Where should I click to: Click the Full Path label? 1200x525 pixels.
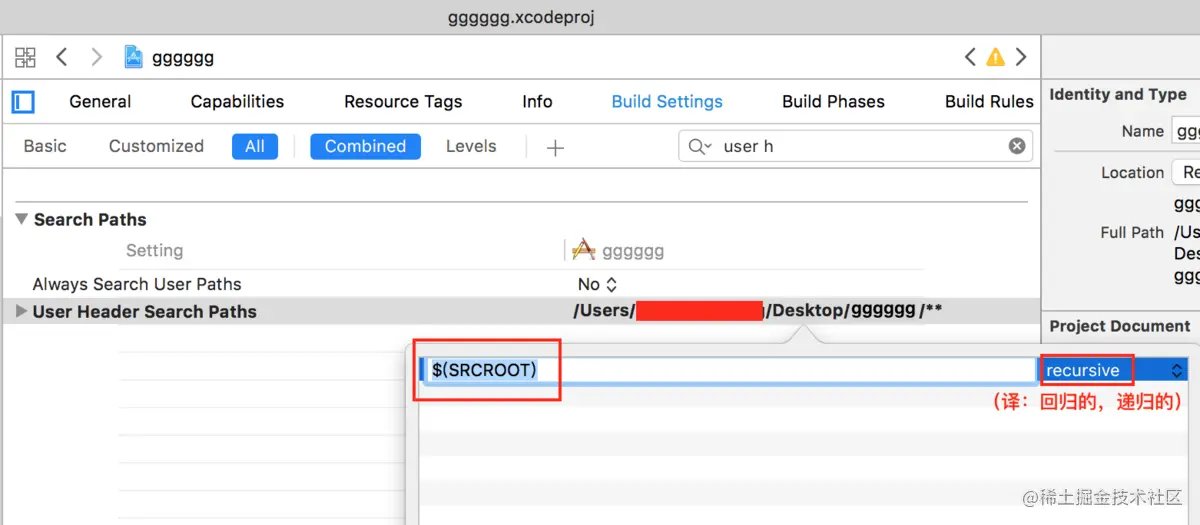tap(1132, 232)
